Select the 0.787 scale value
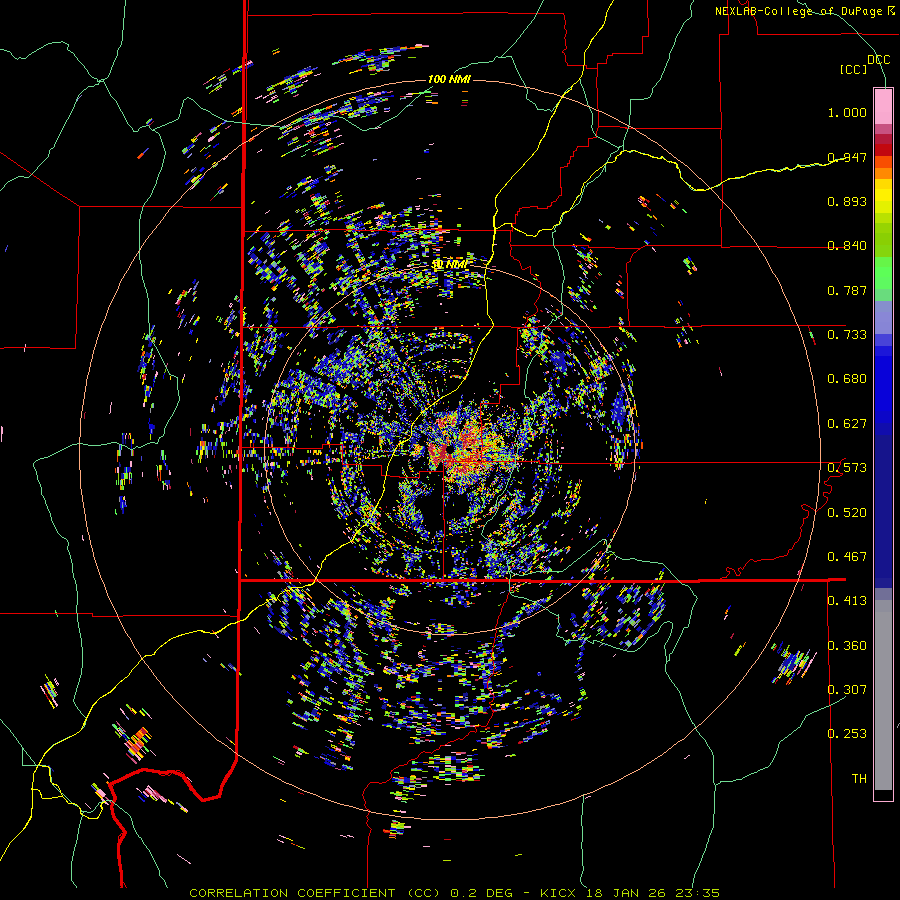The width and height of the screenshot is (900, 900). point(847,290)
